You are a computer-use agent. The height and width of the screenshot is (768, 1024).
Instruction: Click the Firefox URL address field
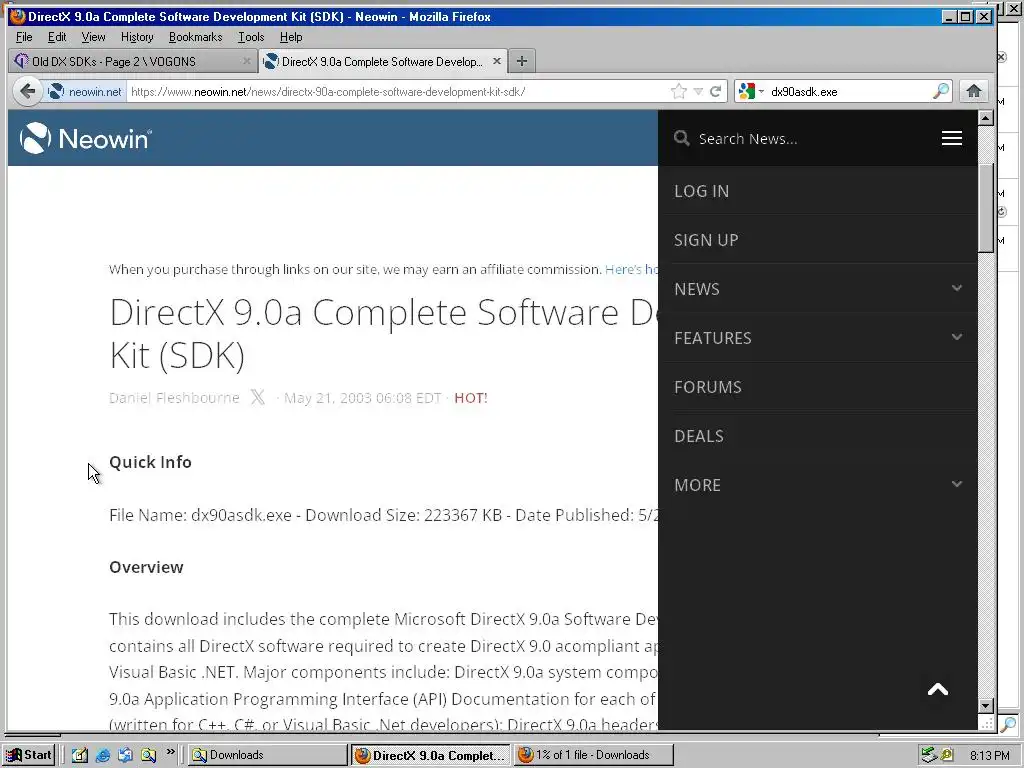point(398,91)
